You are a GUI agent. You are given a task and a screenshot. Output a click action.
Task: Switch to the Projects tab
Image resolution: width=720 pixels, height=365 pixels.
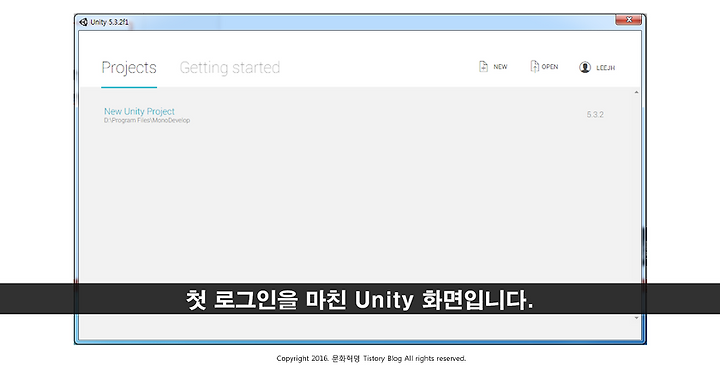[x=129, y=68]
